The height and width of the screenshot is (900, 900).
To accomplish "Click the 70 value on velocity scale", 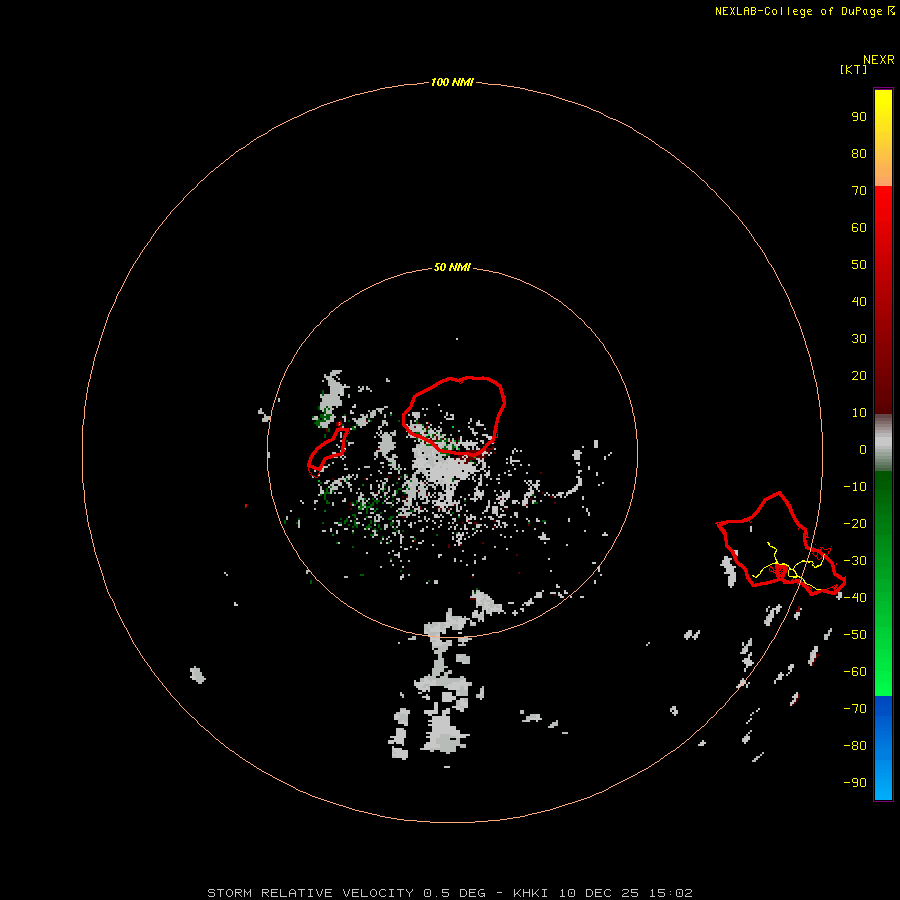I will tap(859, 191).
